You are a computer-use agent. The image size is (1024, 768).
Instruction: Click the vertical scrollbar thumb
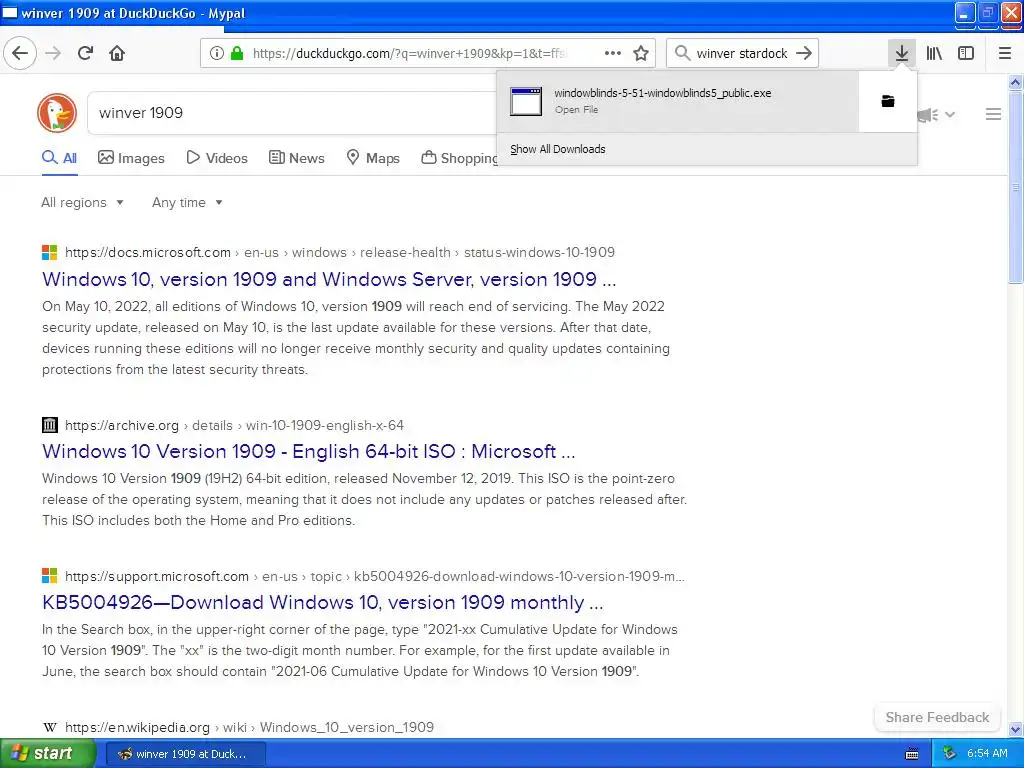[1015, 187]
